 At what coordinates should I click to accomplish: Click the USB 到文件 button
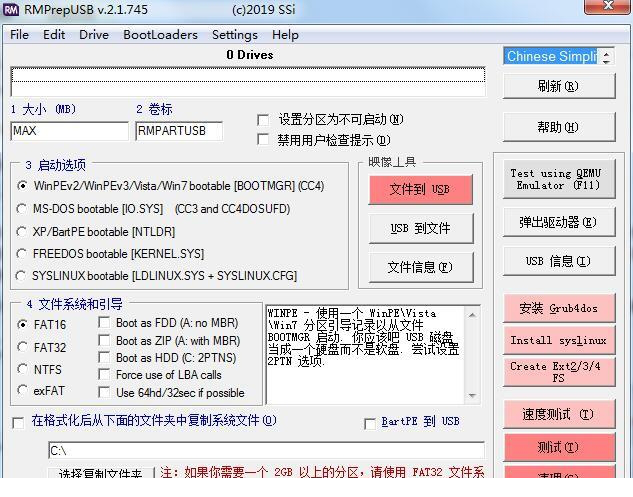pyautogui.click(x=420, y=229)
